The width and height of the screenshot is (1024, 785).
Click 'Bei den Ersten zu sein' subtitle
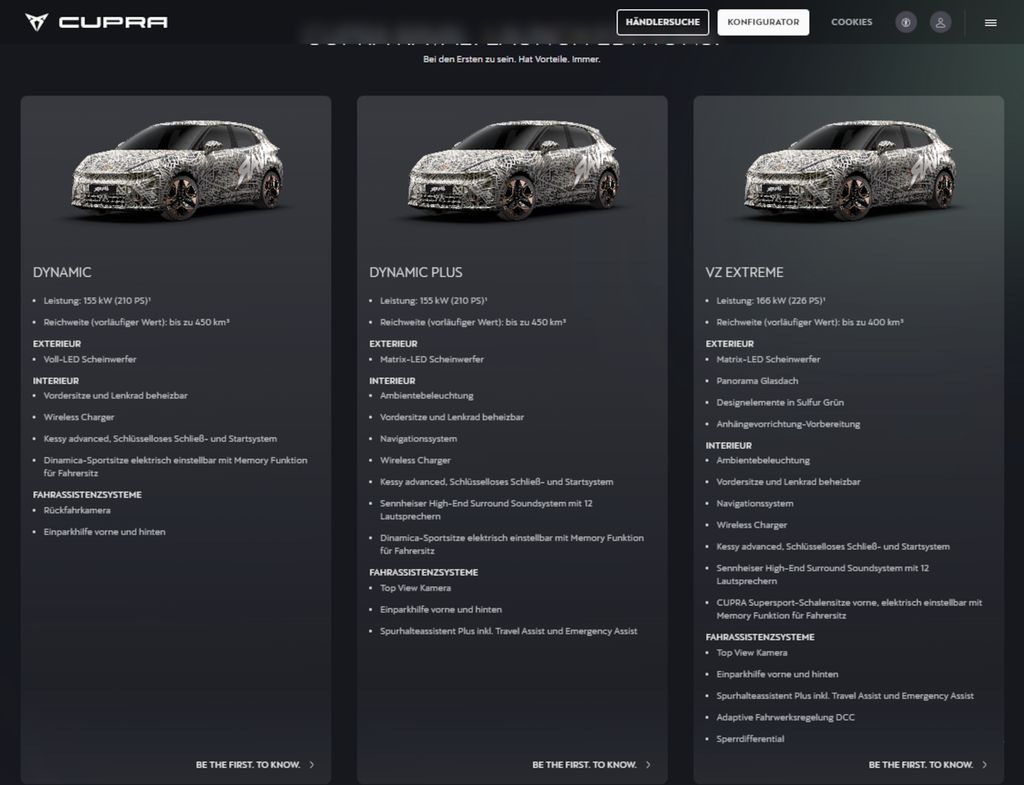click(x=511, y=59)
